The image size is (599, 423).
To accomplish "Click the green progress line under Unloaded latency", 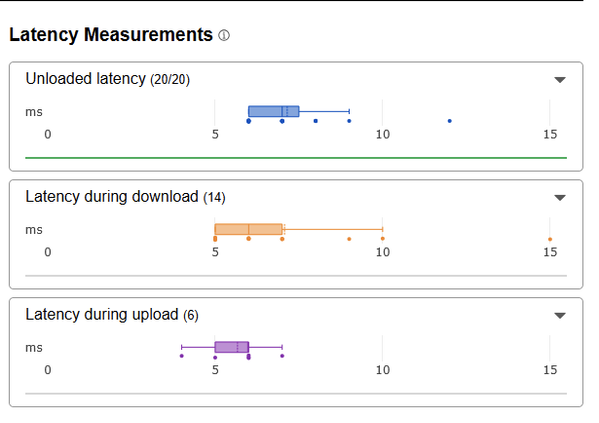I will (x=296, y=157).
